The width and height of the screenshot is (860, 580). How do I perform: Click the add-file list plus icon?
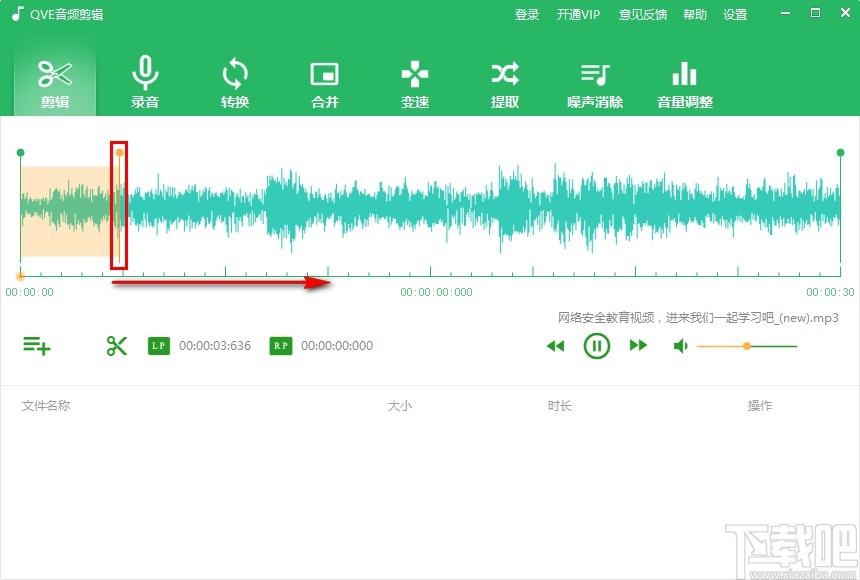tap(37, 346)
